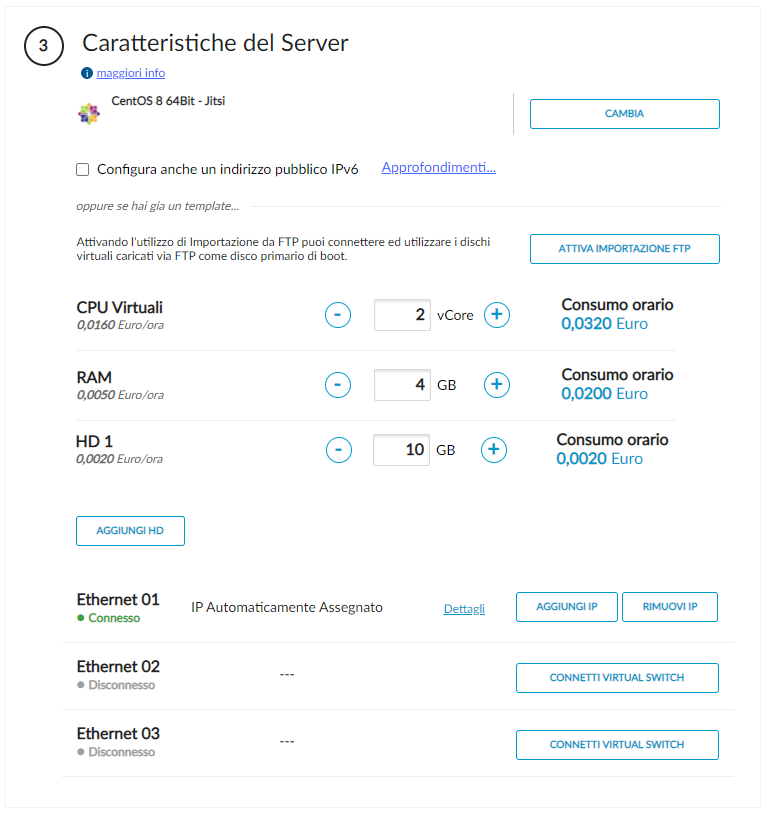The height and width of the screenshot is (813, 768).
Task: Enable public IPv6 address checkbox
Action: click(83, 170)
